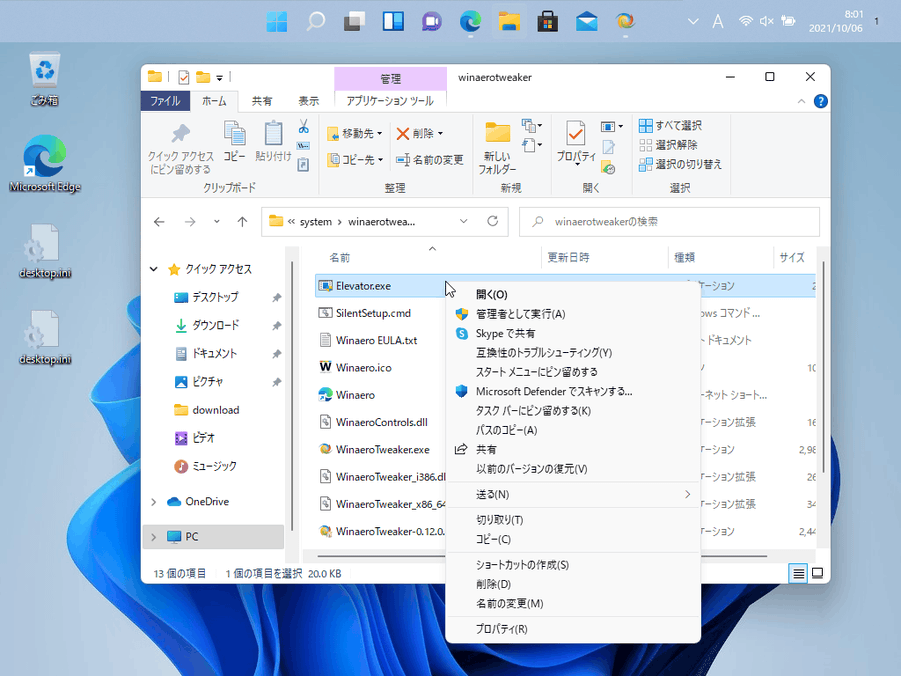Click the Paste shortcut icon in ribbon
Image resolution: width=901 pixels, height=676 pixels.
303,165
